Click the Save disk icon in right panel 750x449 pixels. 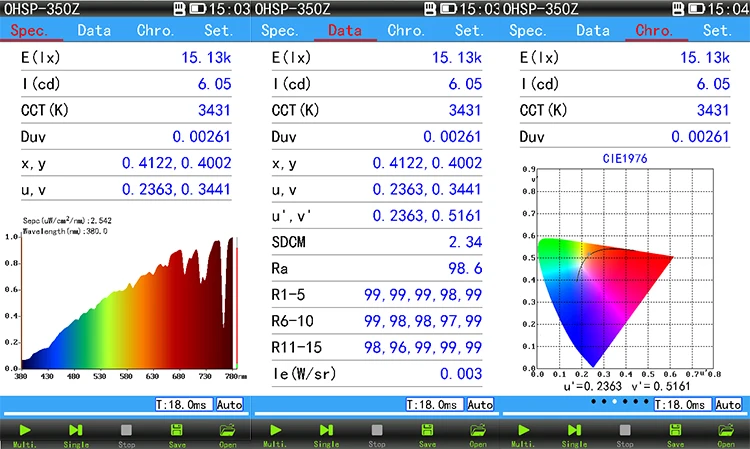[x=676, y=430]
